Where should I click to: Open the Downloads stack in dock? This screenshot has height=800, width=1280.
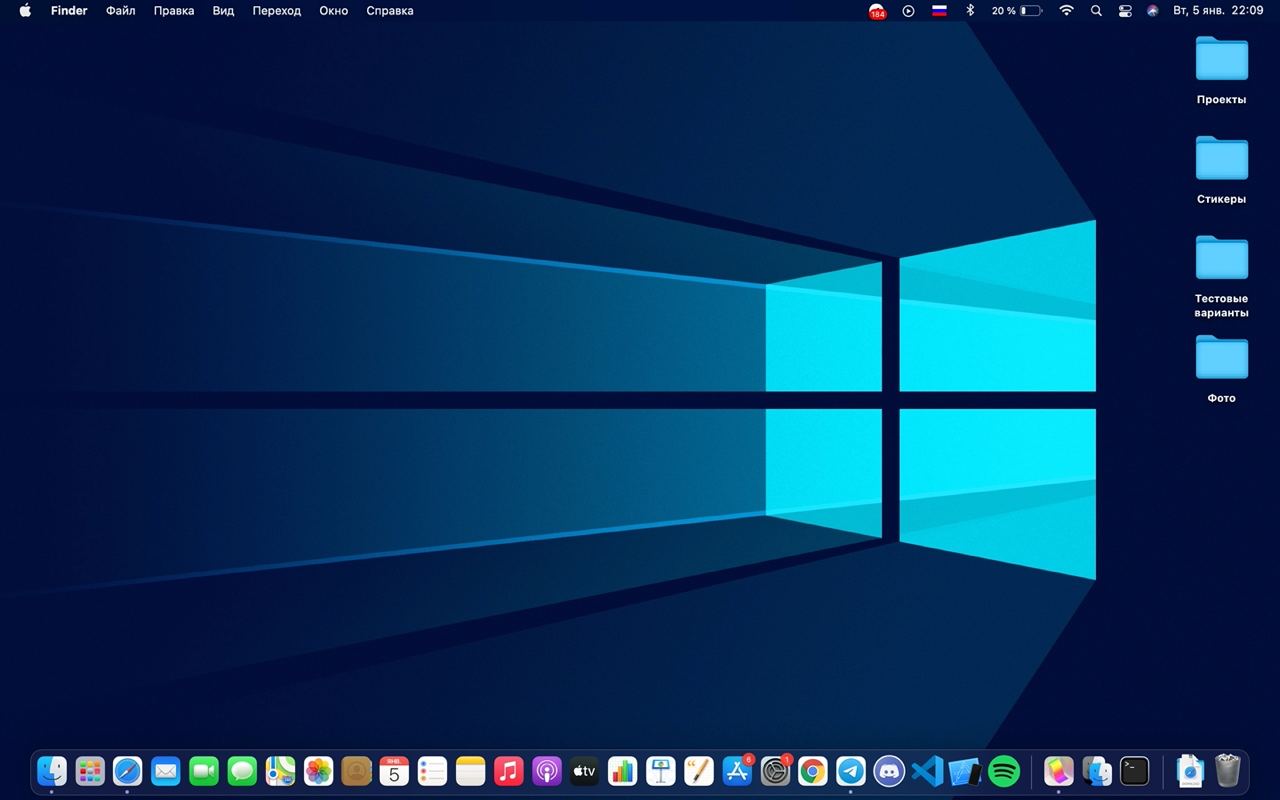point(1189,771)
